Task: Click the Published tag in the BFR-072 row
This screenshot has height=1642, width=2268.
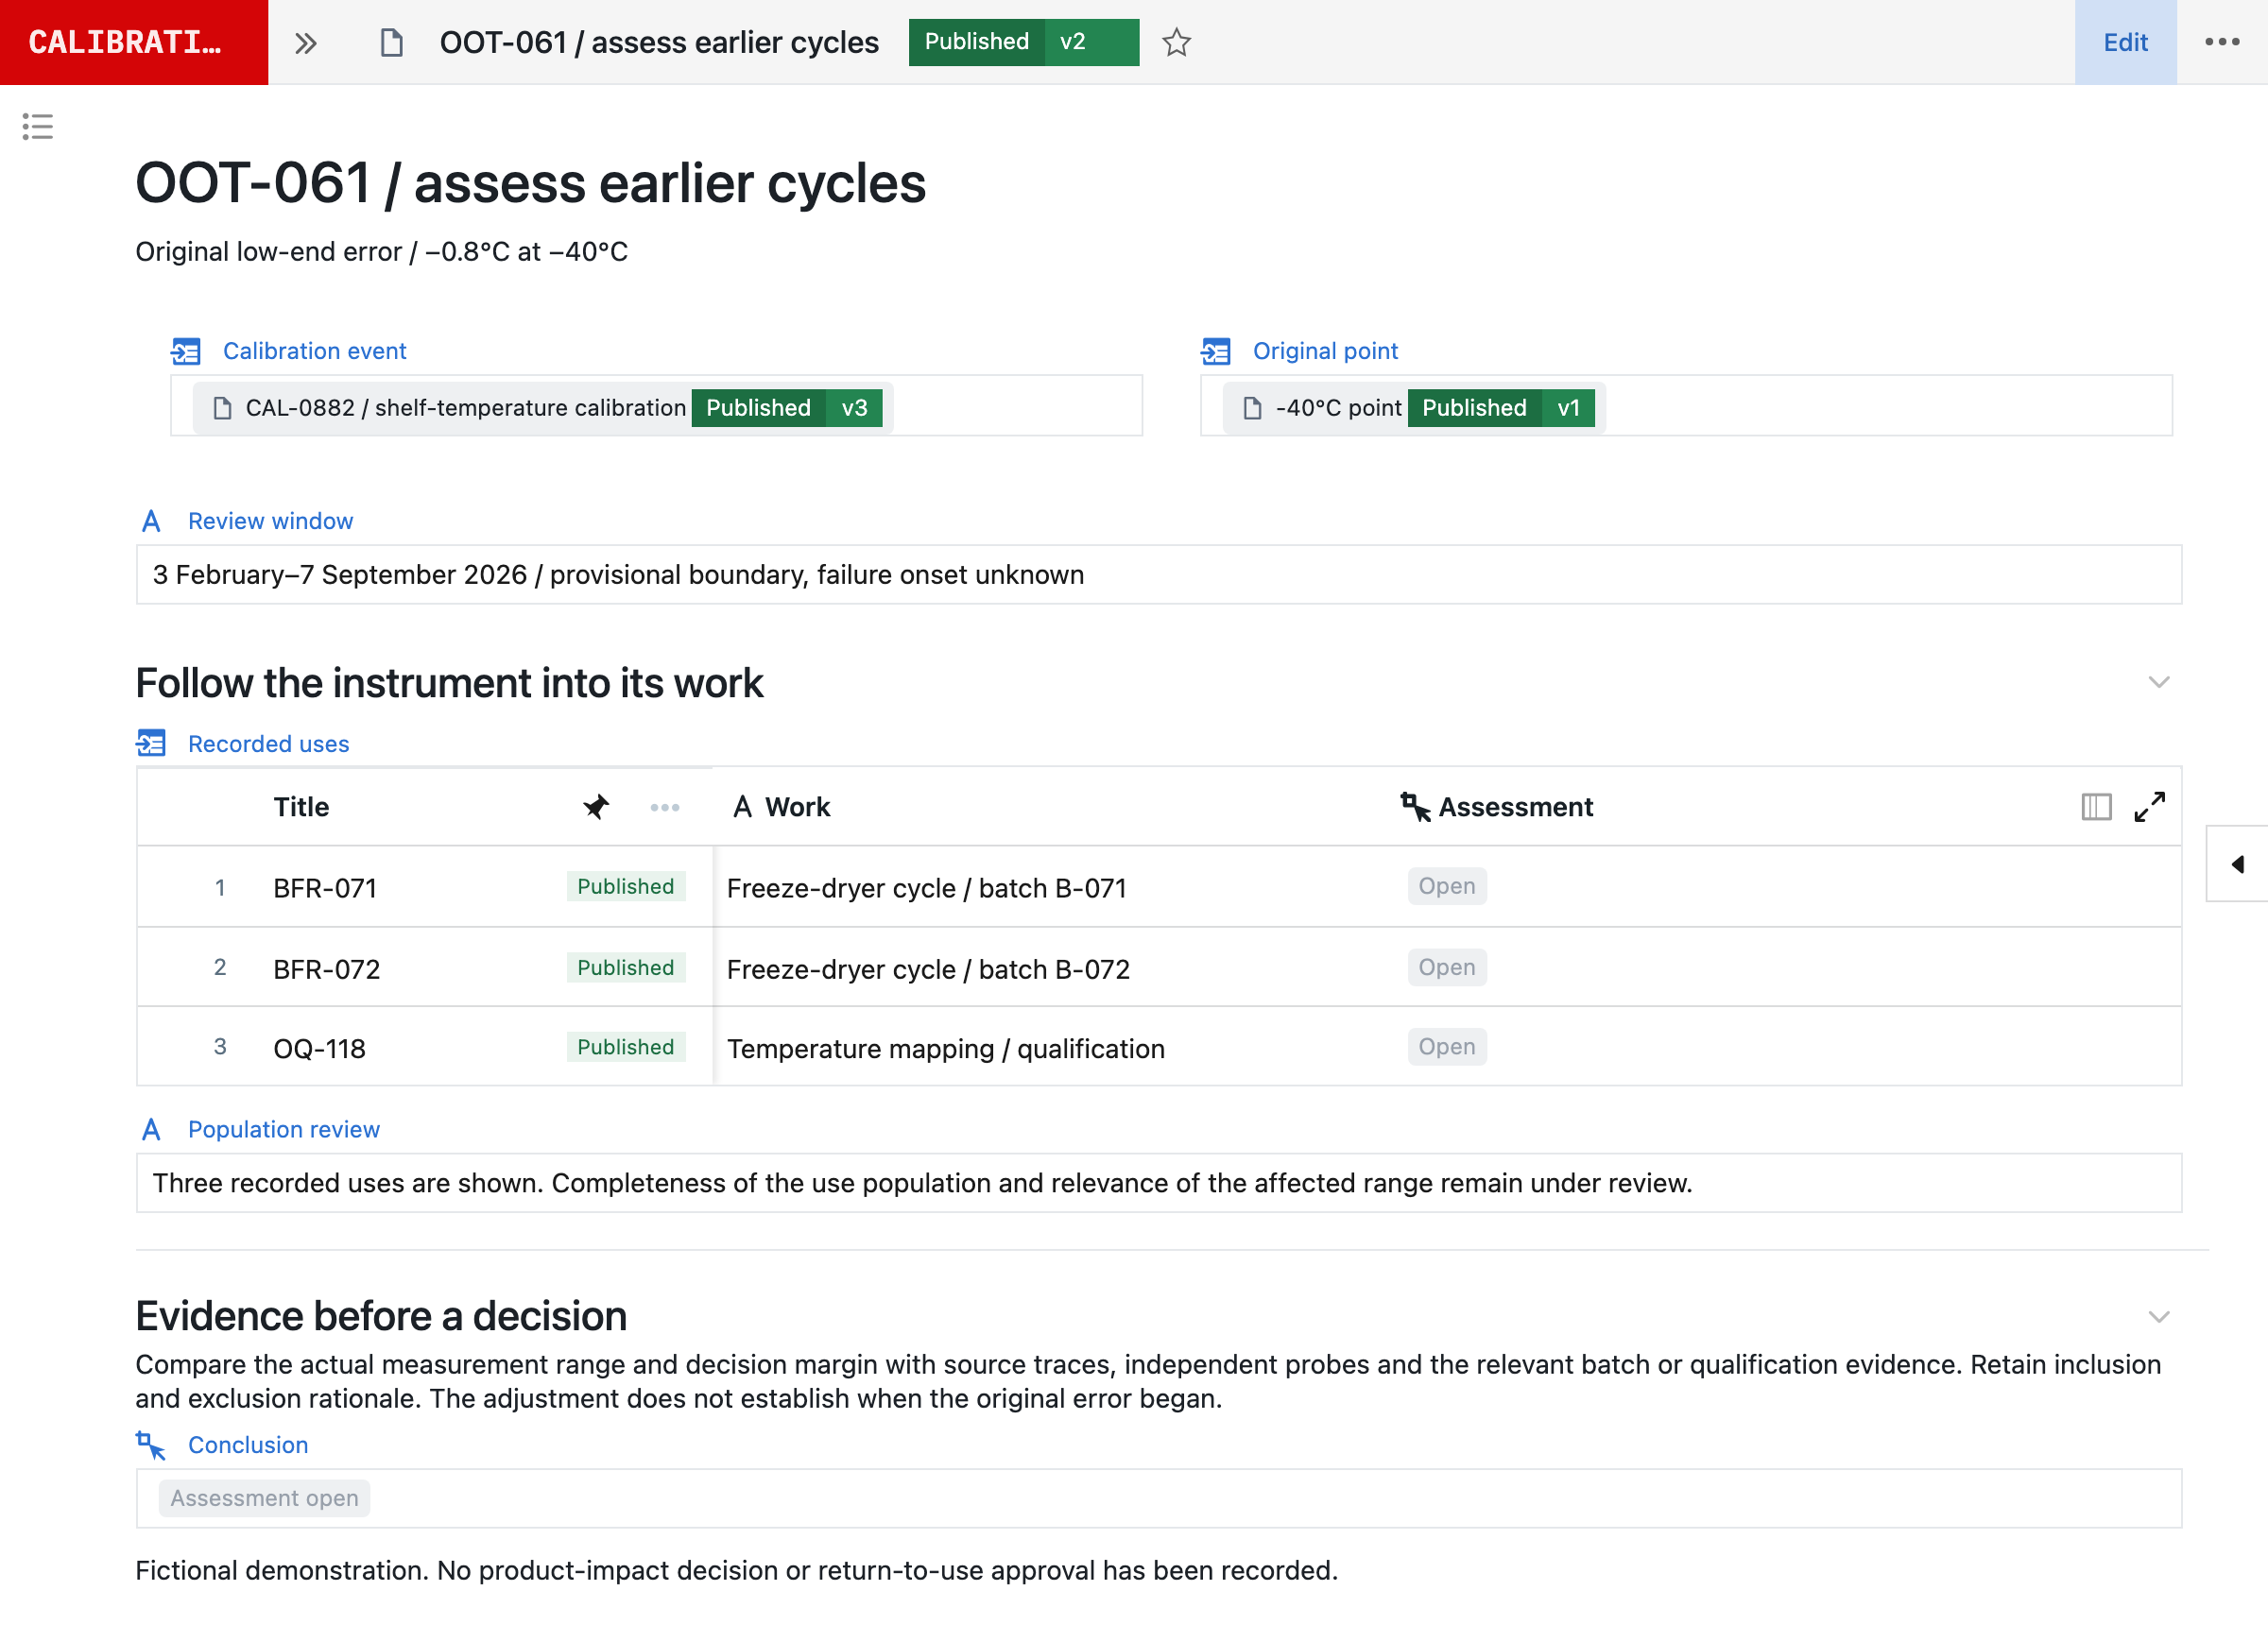Action: (625, 967)
